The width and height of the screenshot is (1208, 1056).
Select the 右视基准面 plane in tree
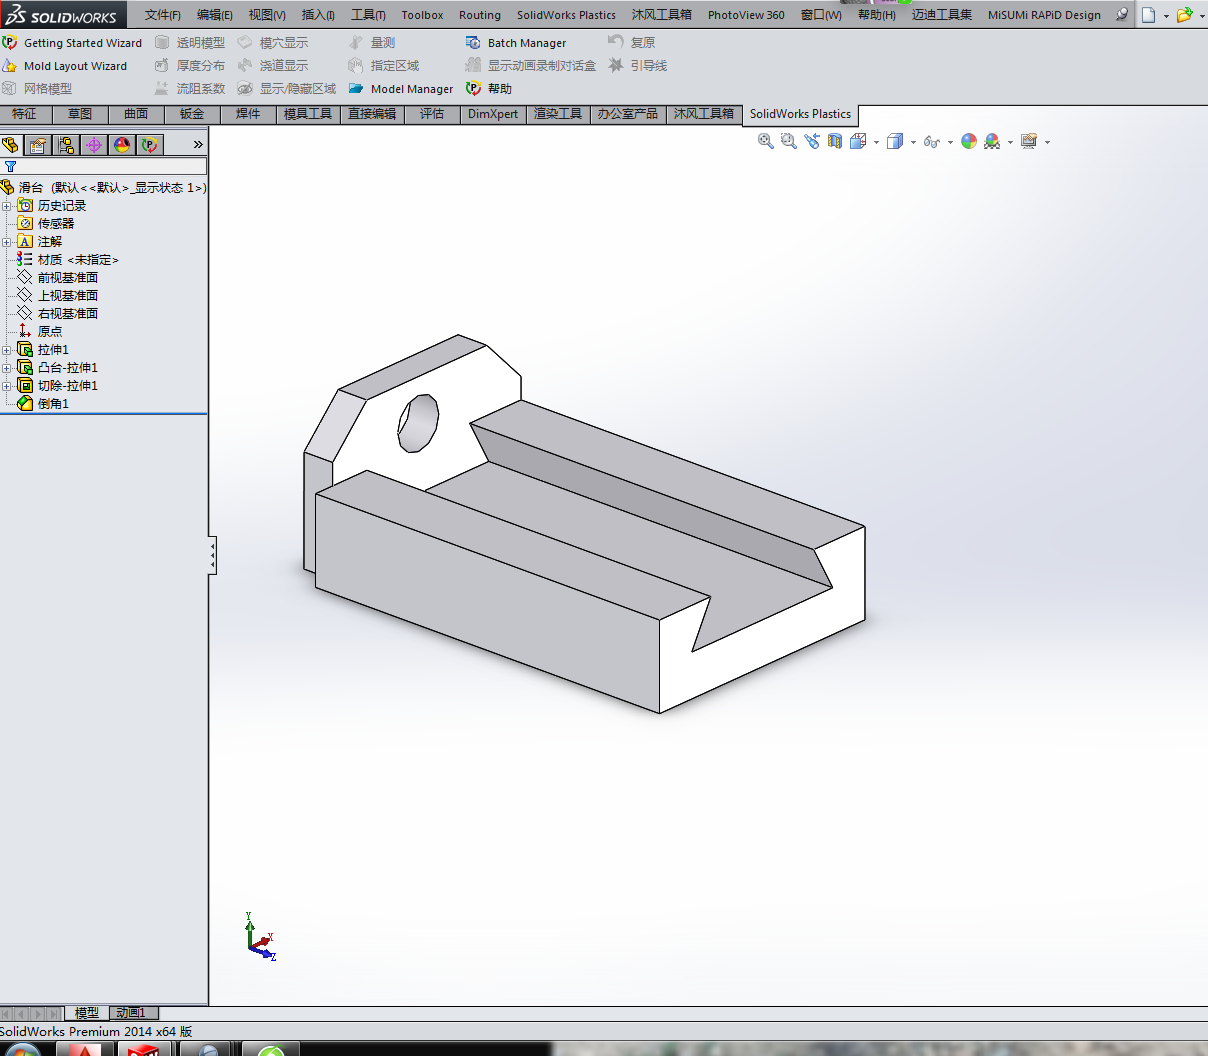58,314
